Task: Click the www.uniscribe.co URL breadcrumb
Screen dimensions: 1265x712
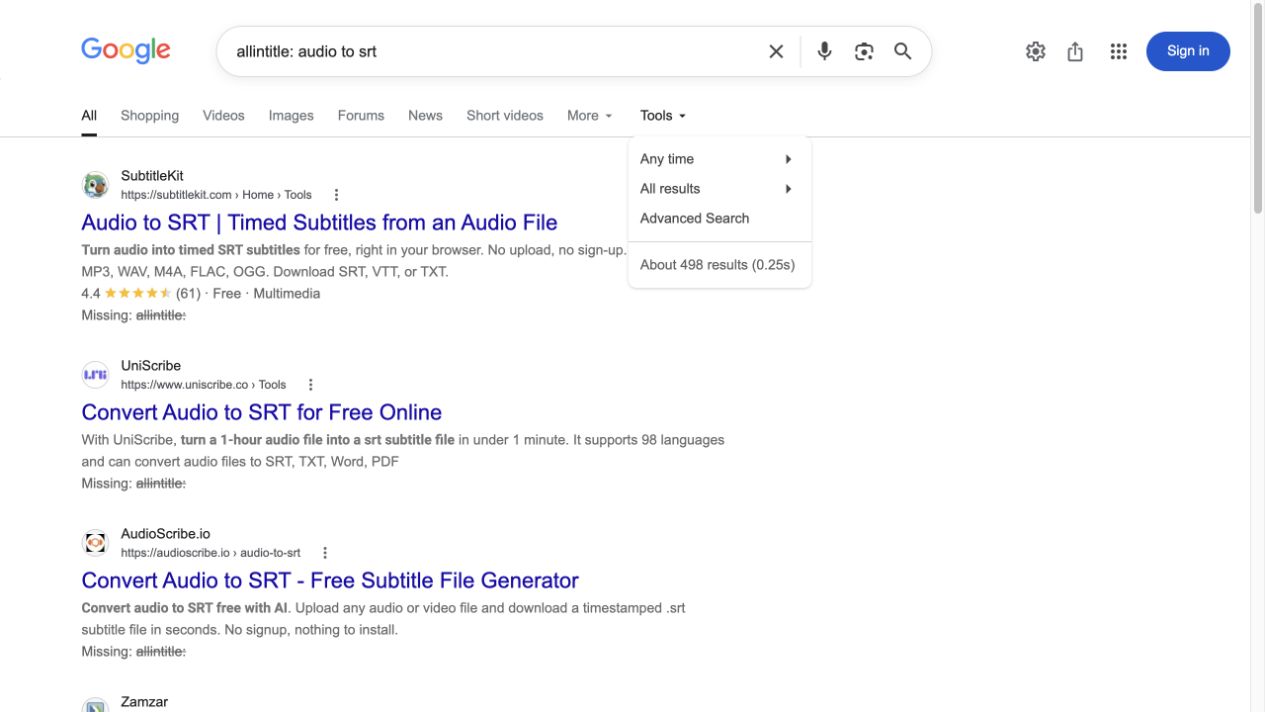Action: coord(203,385)
